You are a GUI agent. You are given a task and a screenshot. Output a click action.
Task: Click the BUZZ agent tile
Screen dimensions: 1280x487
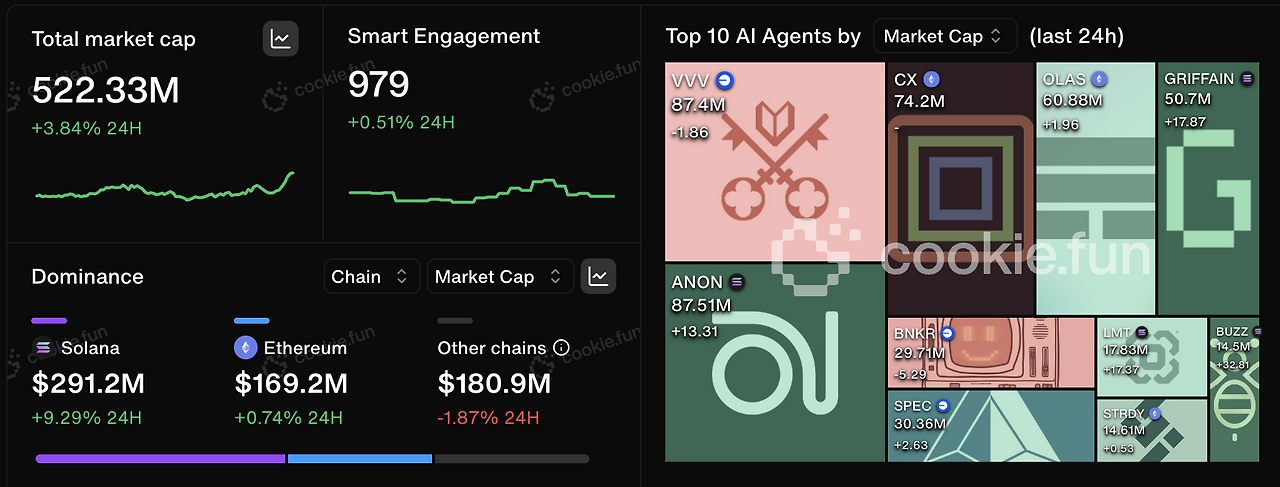click(x=1234, y=390)
